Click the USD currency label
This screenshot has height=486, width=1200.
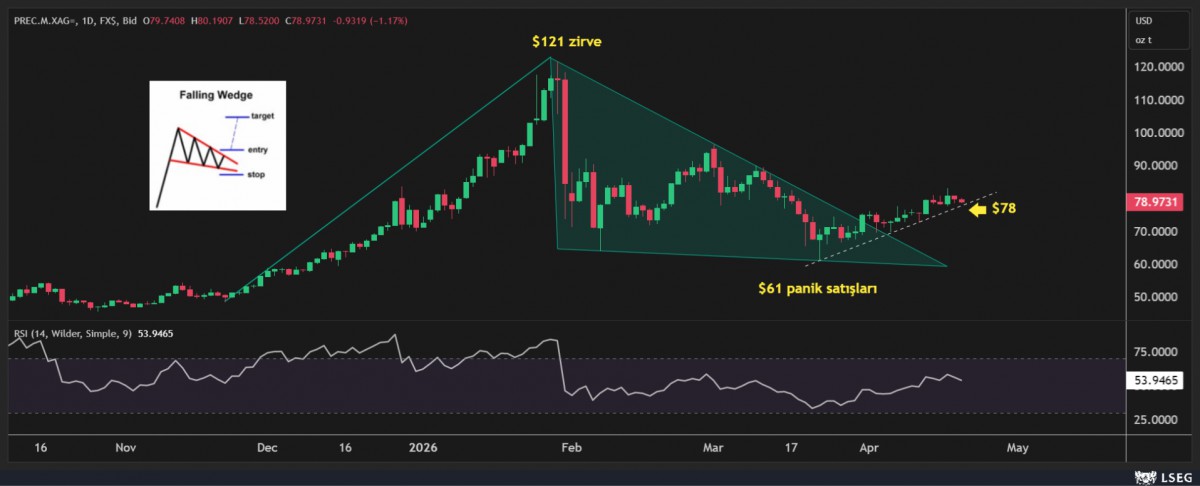[1143, 20]
